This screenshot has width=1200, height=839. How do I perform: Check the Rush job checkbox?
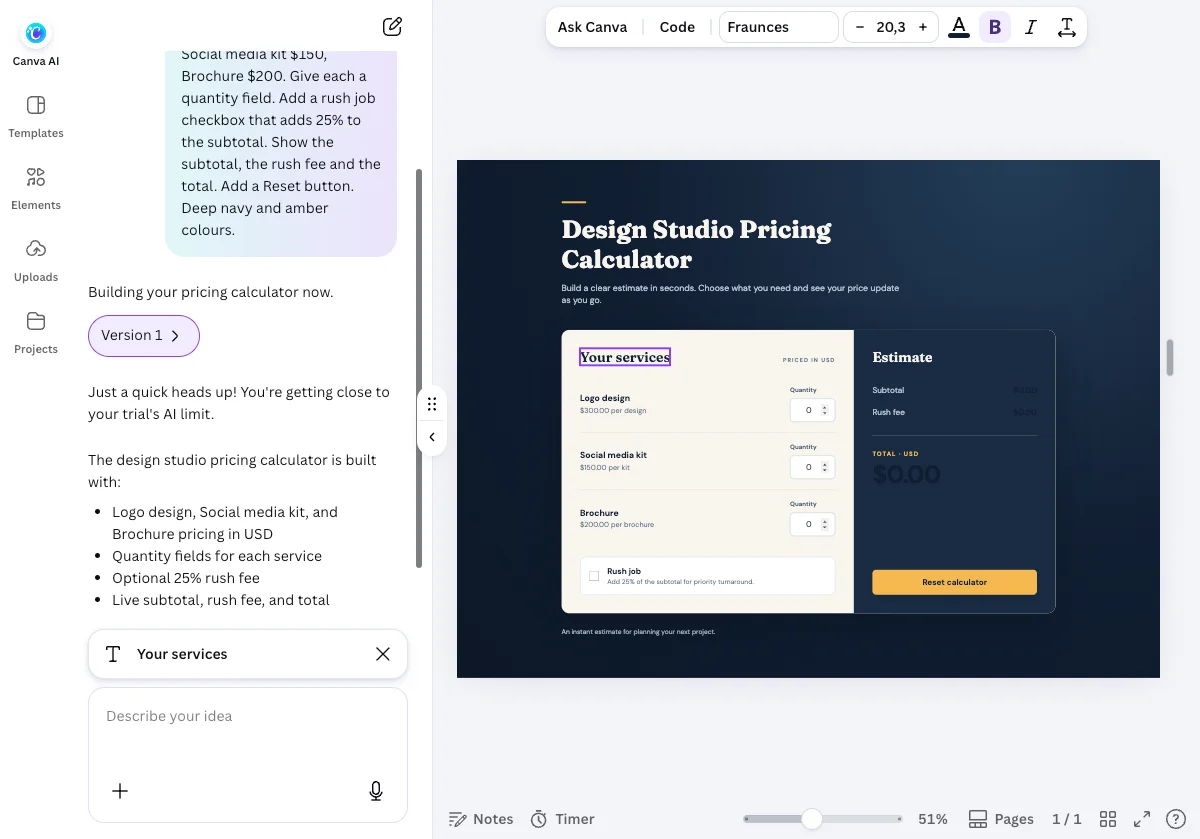(x=594, y=576)
